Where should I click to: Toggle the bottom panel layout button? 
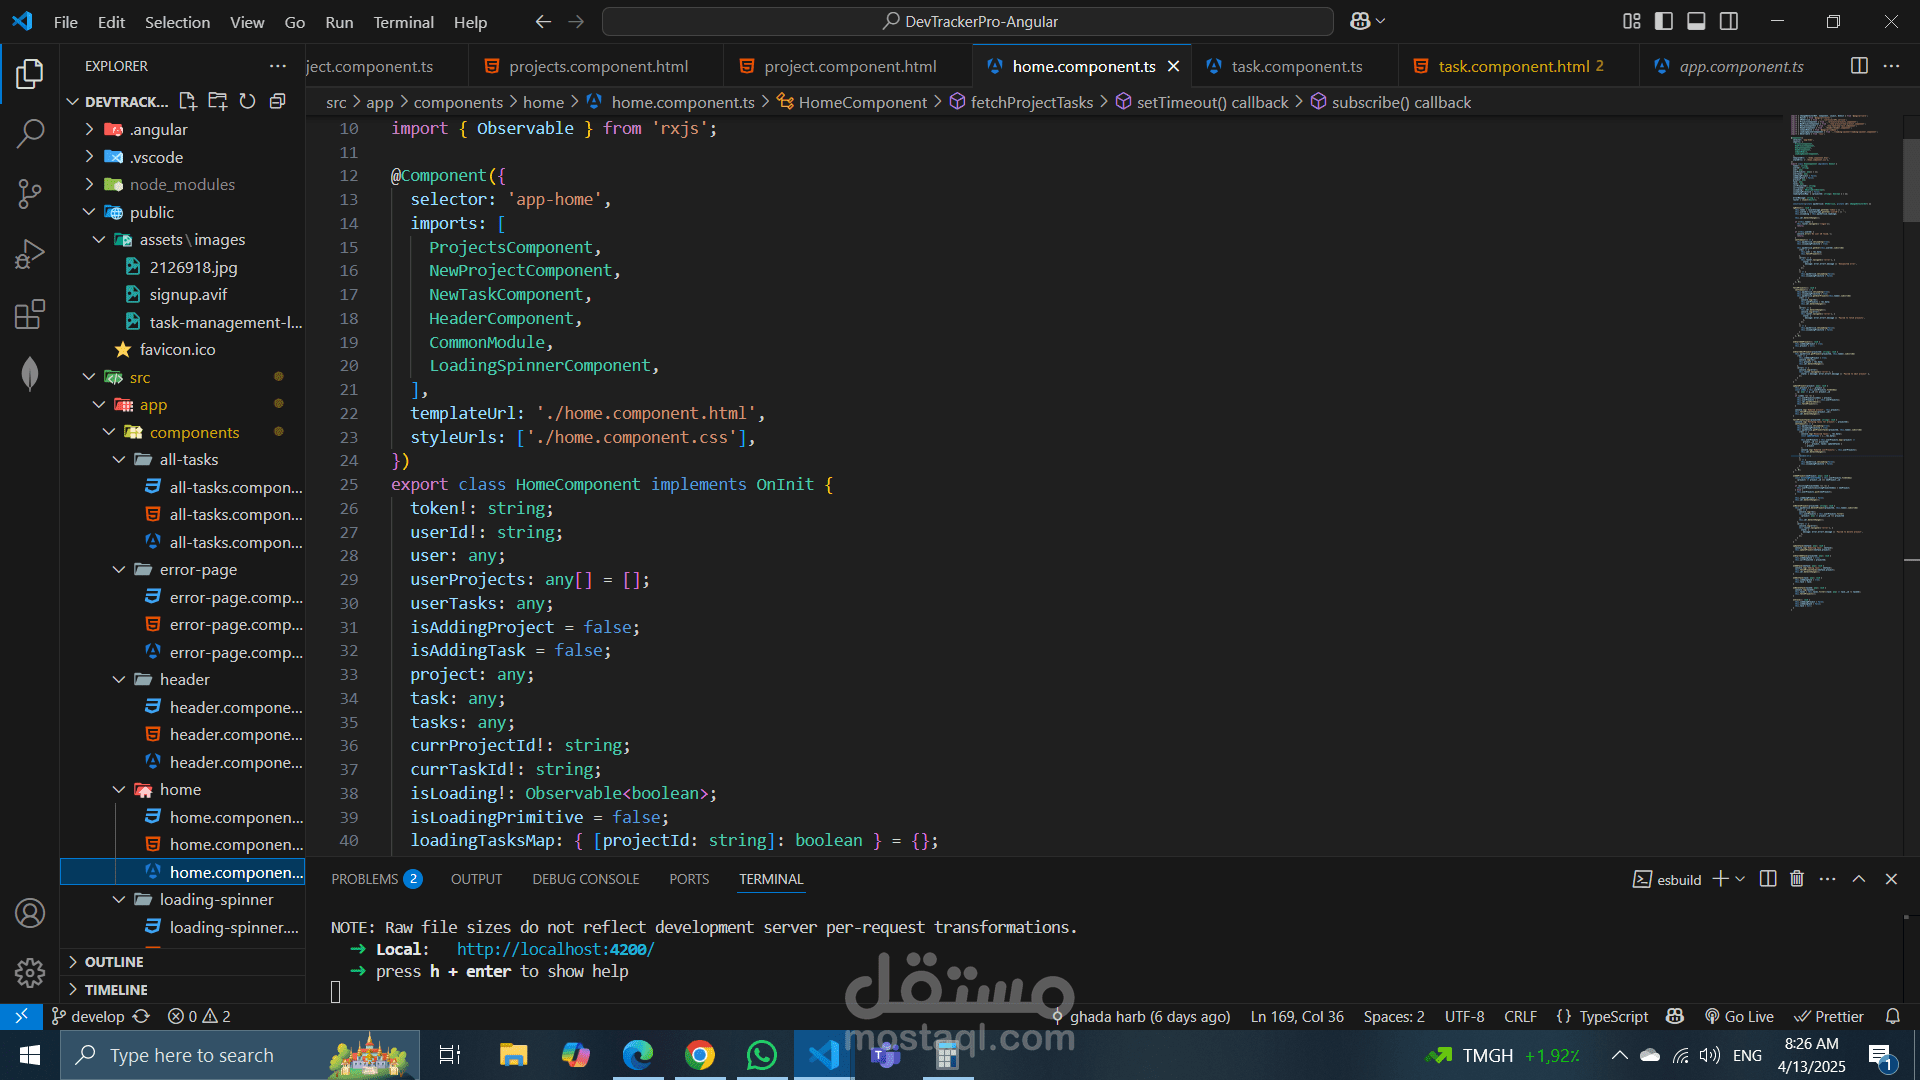[1696, 21]
